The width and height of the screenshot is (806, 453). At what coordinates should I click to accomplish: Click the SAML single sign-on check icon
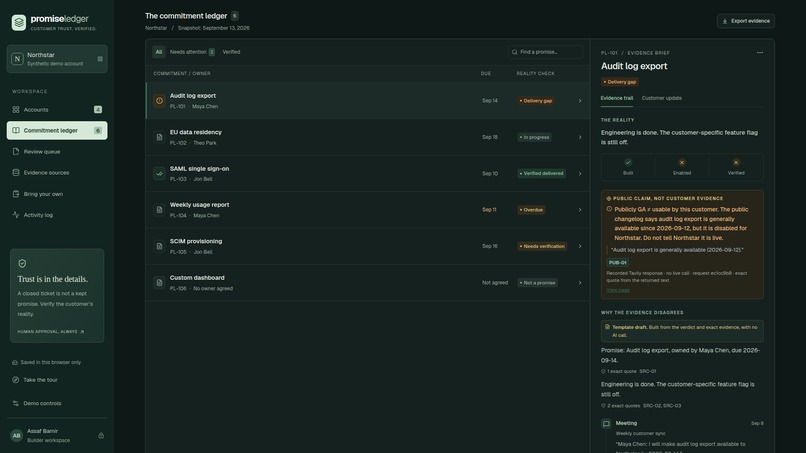pos(159,173)
